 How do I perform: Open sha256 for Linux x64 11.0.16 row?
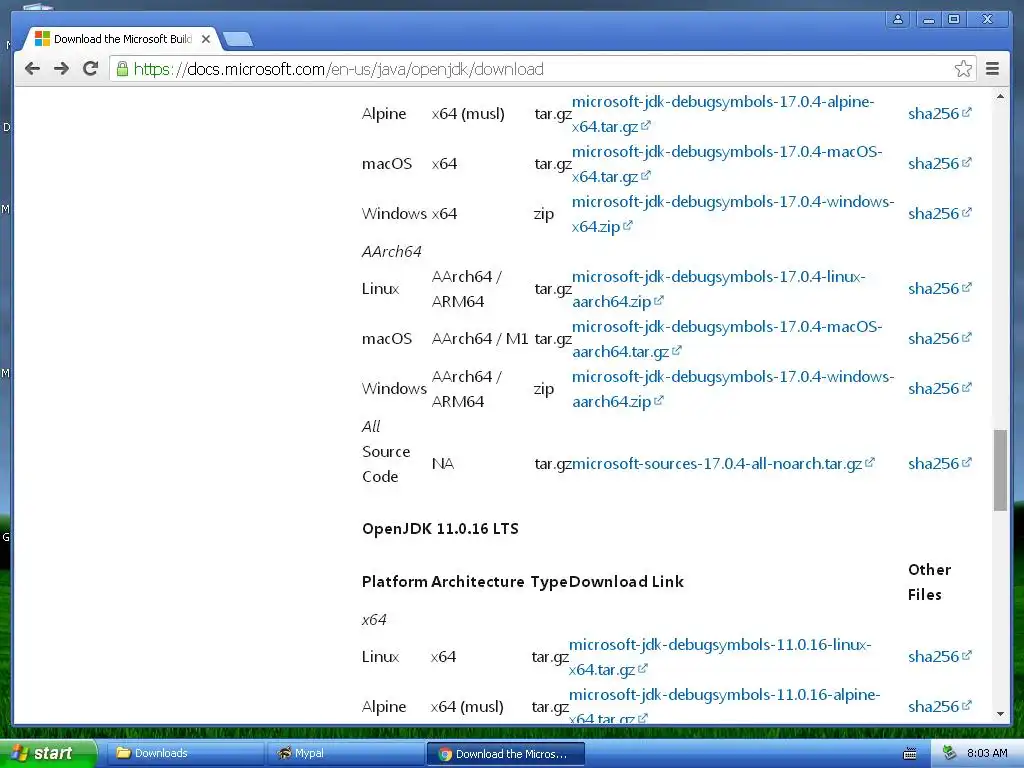[940, 656]
